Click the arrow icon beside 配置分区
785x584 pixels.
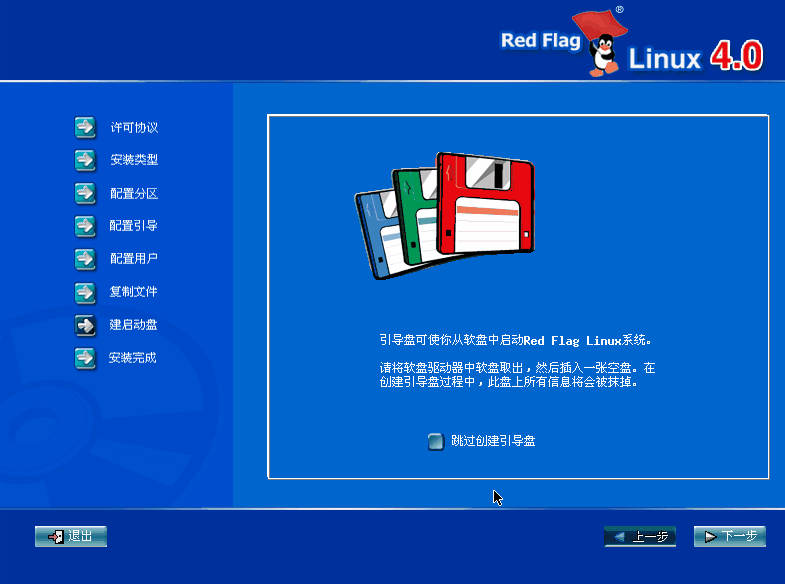(x=86, y=194)
